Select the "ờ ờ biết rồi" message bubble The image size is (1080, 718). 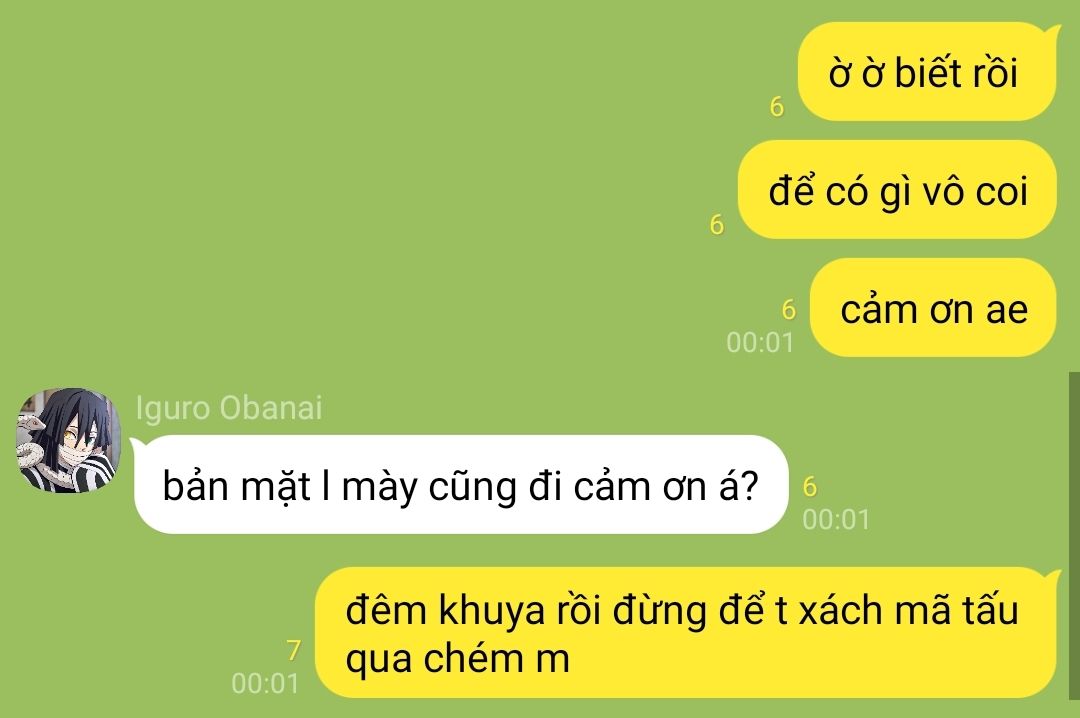[926, 72]
